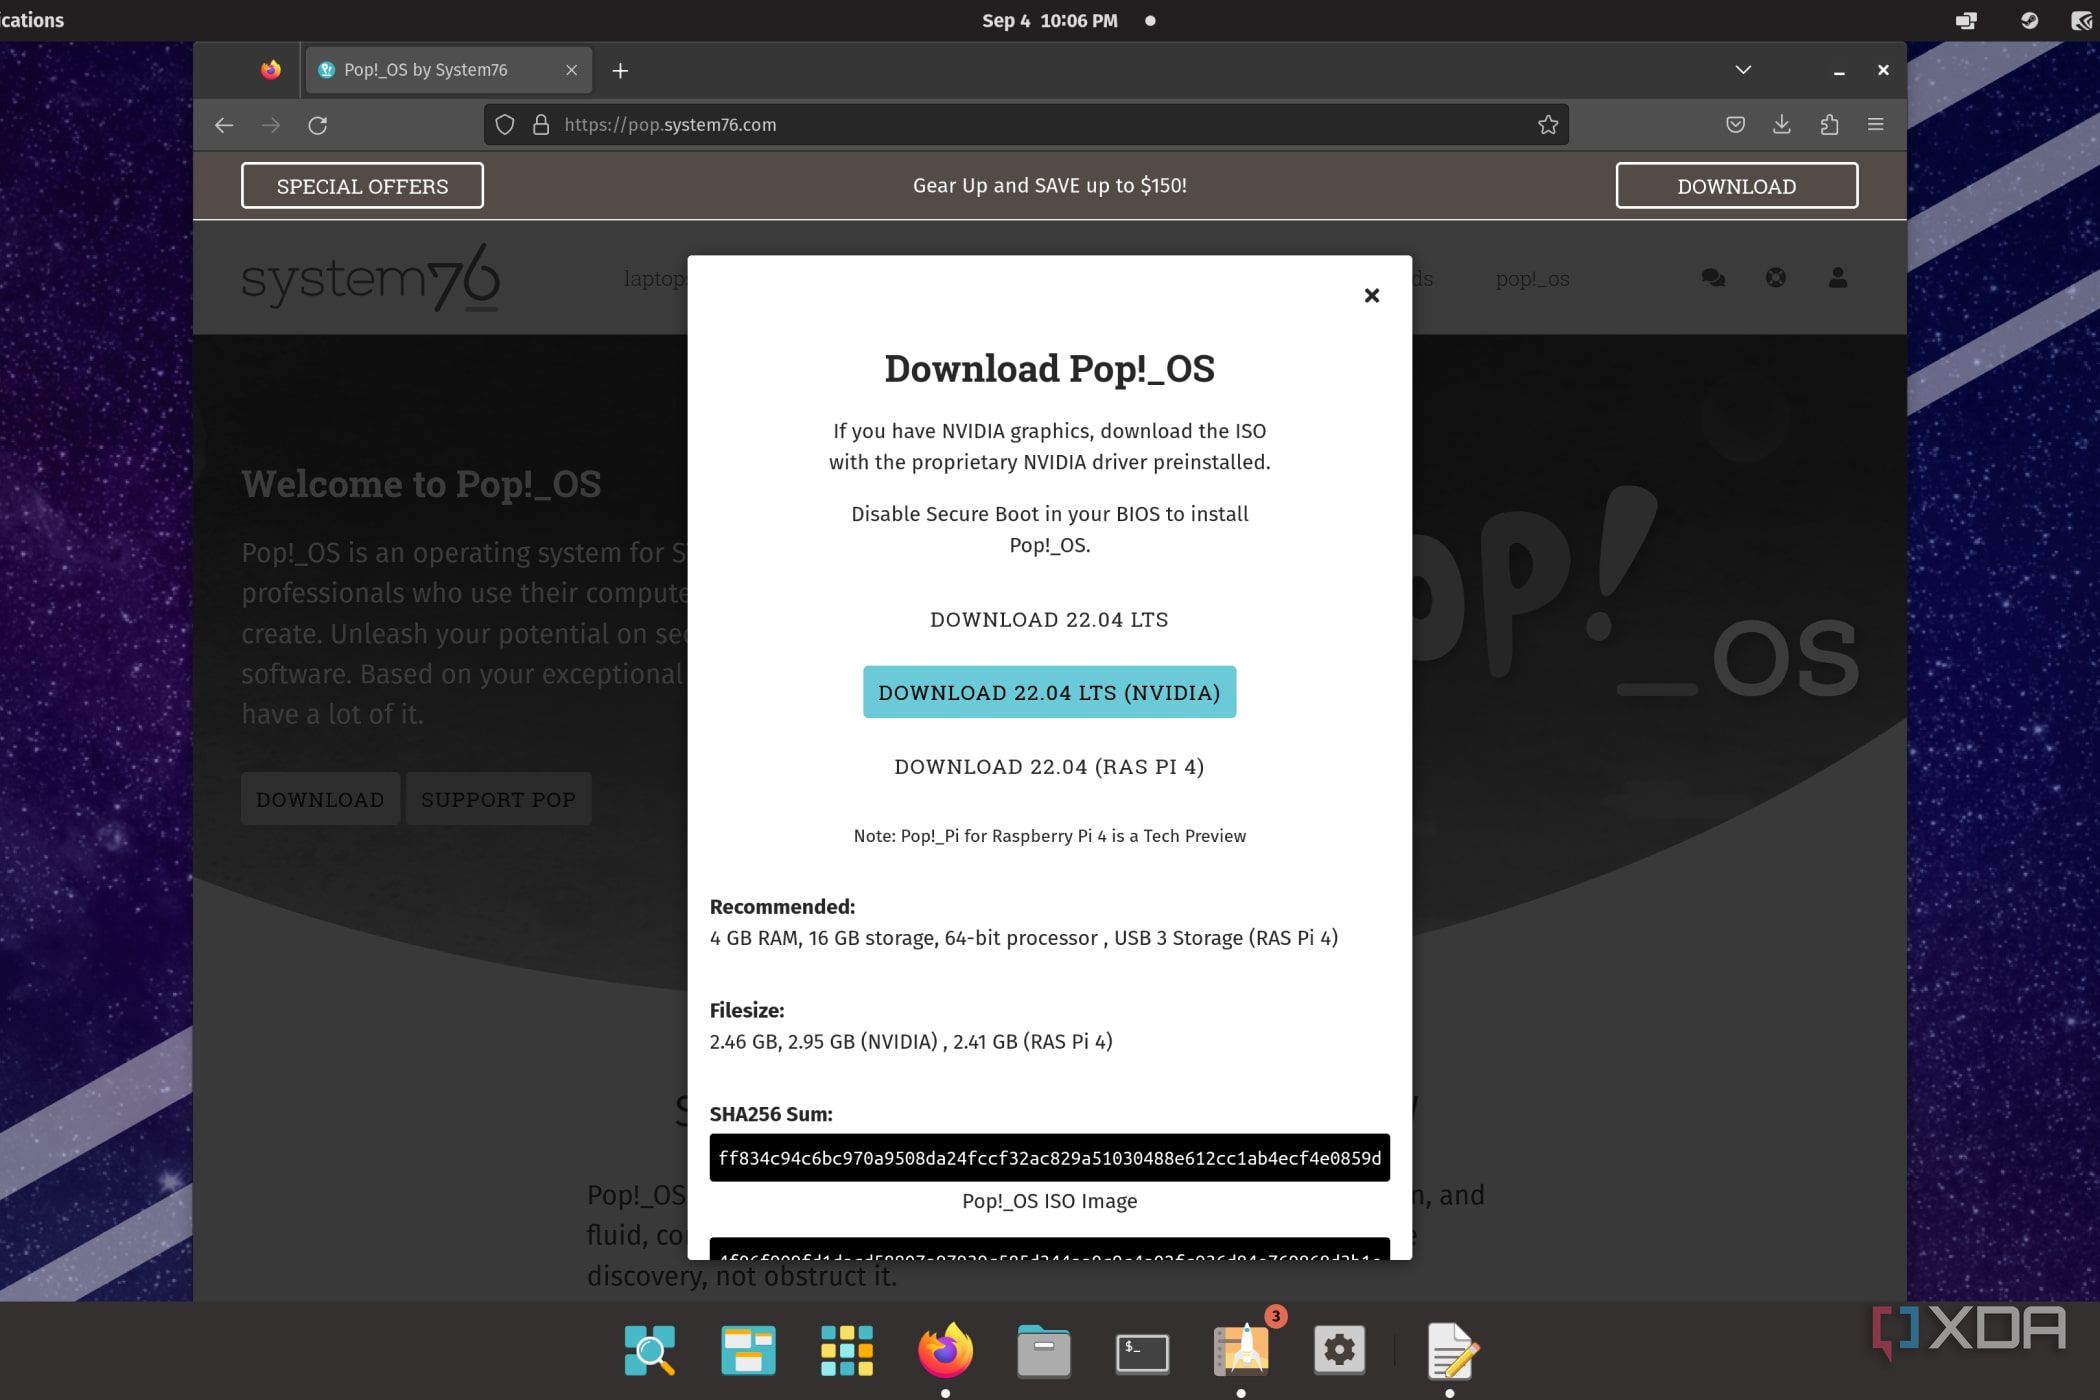Open the Firefox downloads panel

1781,125
